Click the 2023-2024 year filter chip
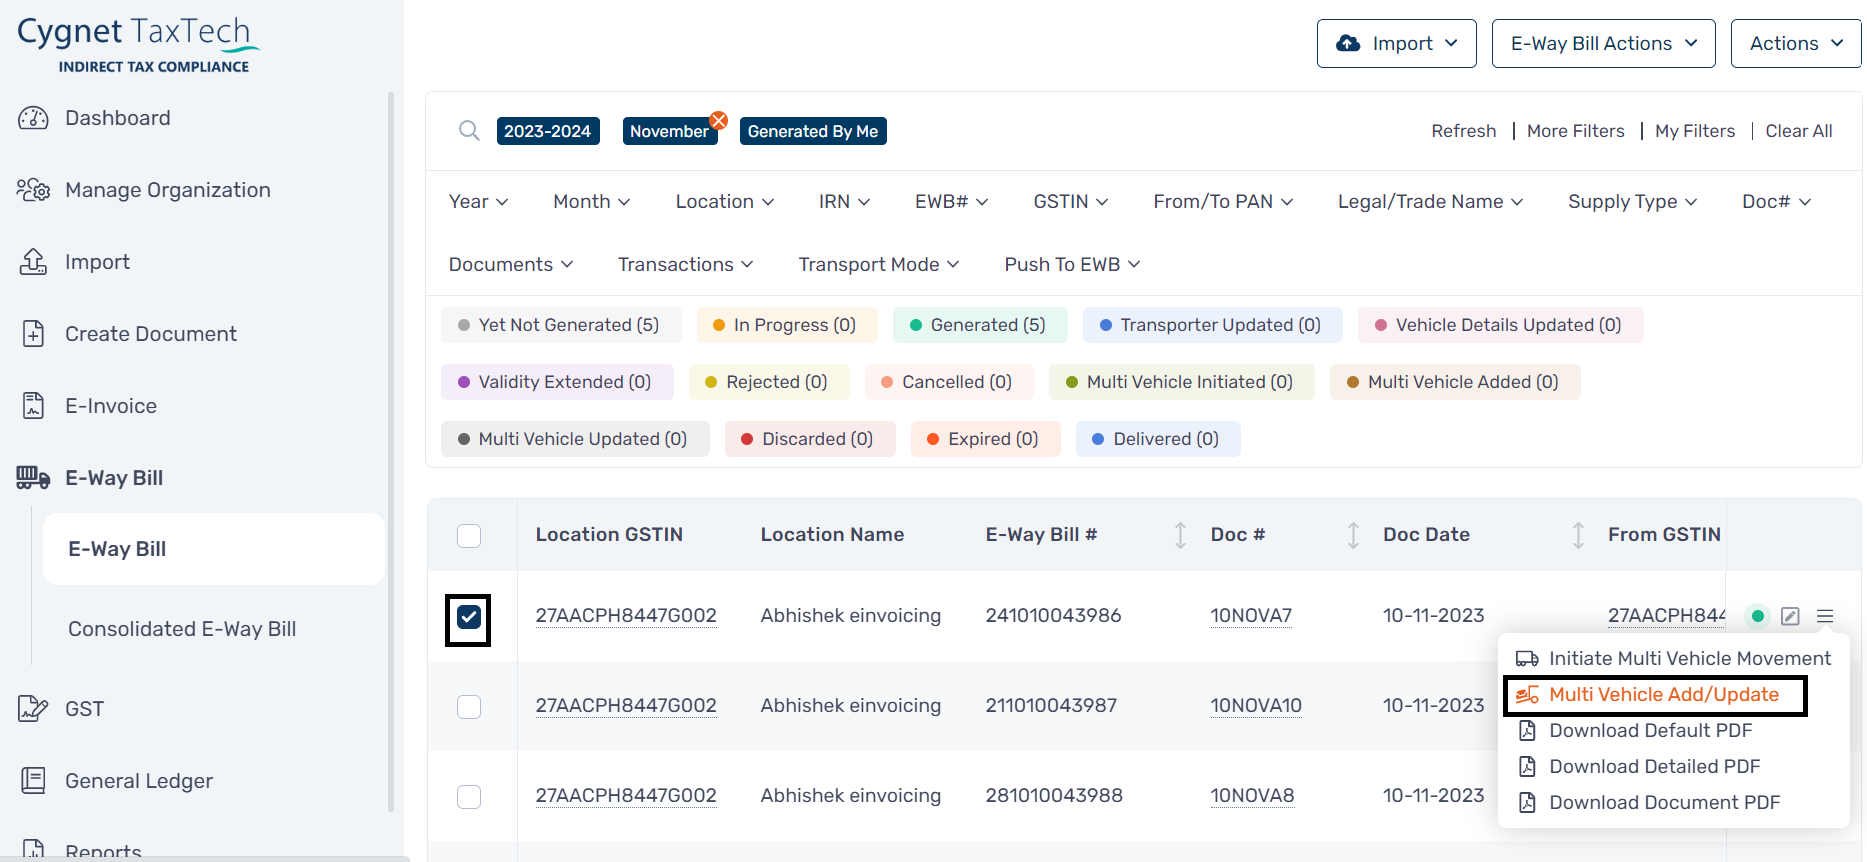Viewport: 1867px width, 862px height. click(548, 131)
